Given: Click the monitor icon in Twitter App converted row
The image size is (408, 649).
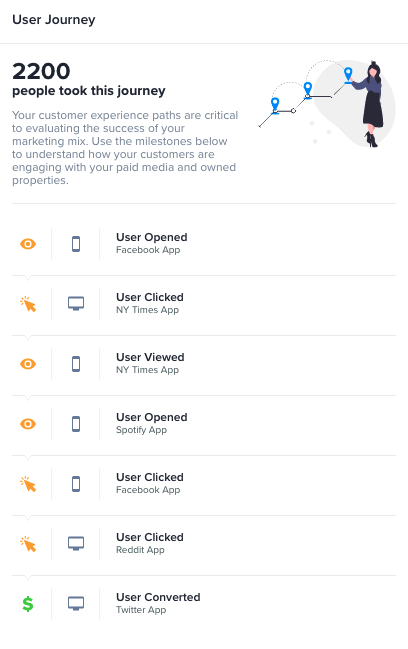Looking at the screenshot, I should click(76, 604).
